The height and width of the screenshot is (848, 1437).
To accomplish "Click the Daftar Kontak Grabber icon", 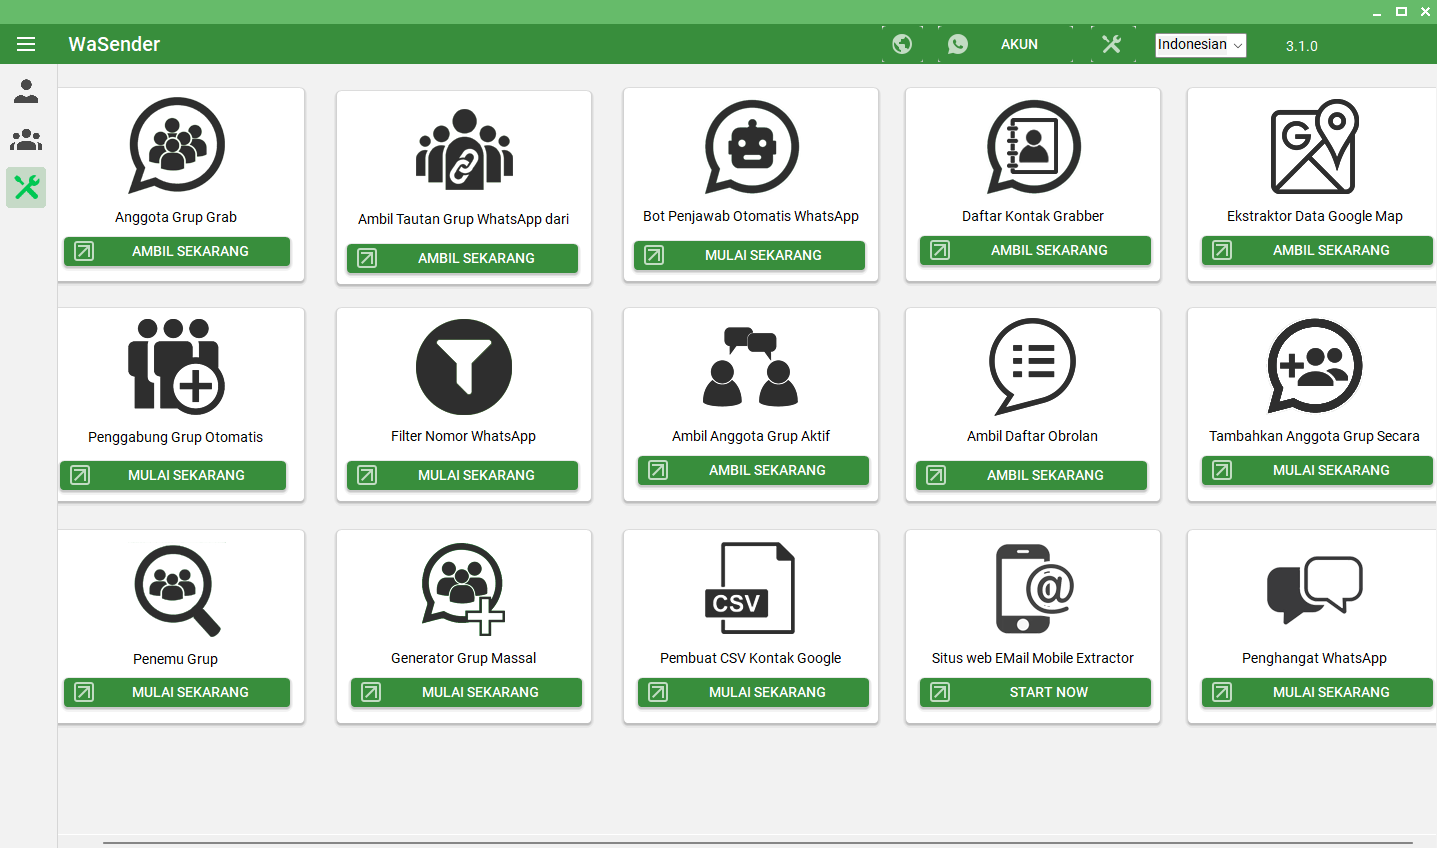I will point(1033,147).
